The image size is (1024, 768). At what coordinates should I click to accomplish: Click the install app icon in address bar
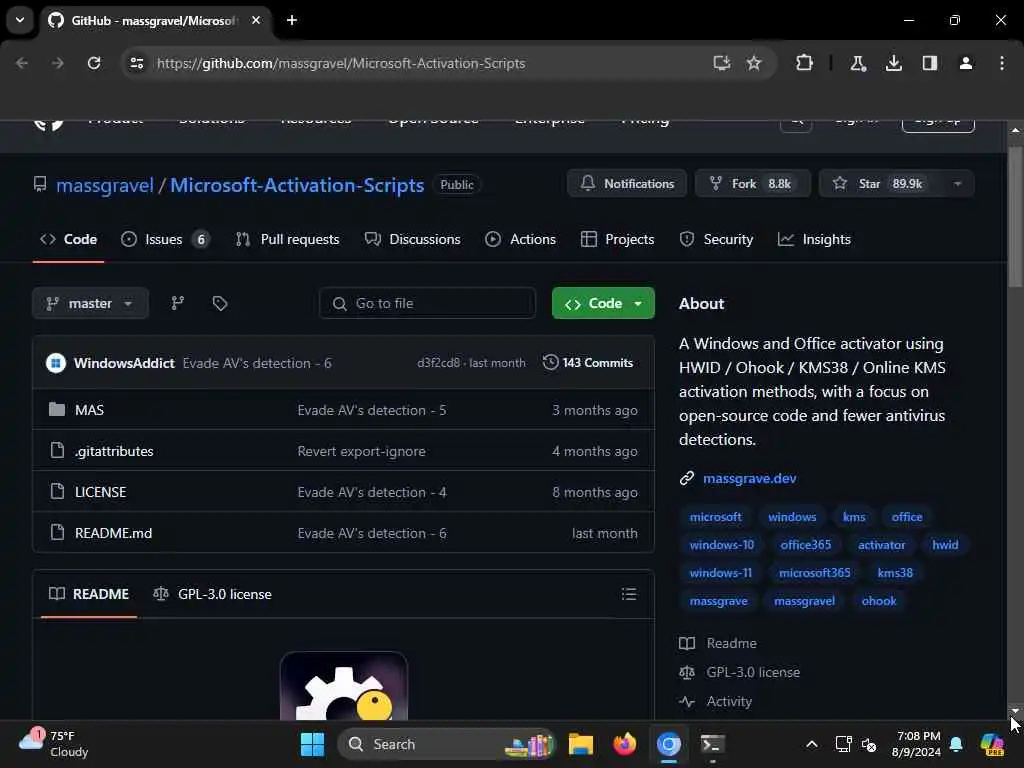coord(722,63)
